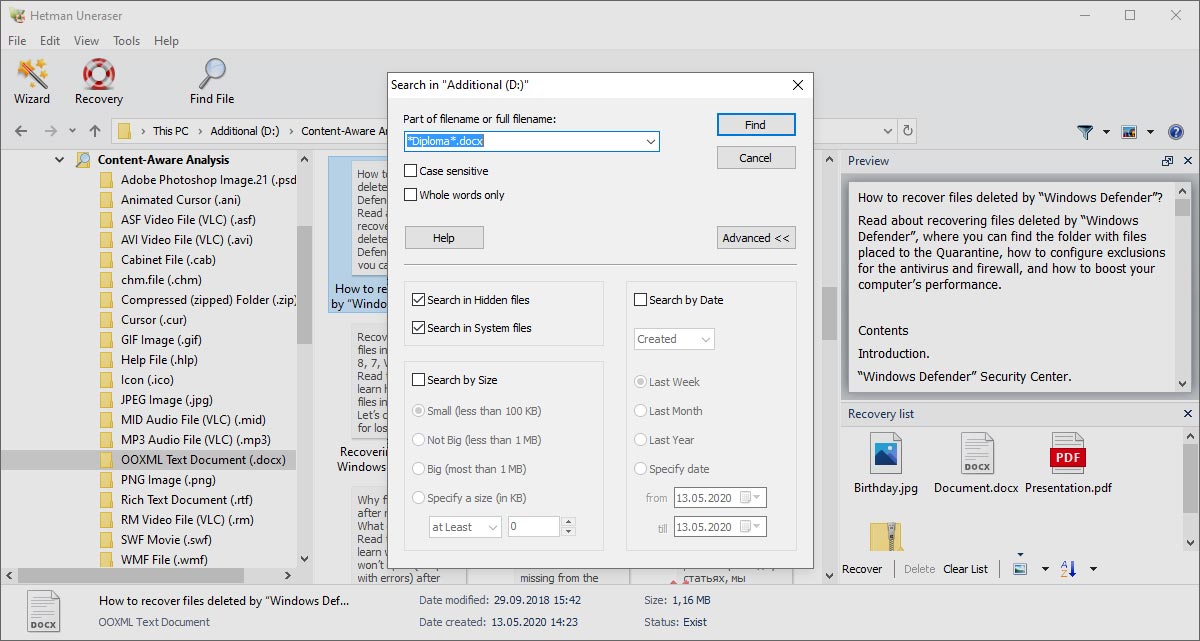Click the Recovery list view icon
This screenshot has height=641, width=1200.
1020,569
